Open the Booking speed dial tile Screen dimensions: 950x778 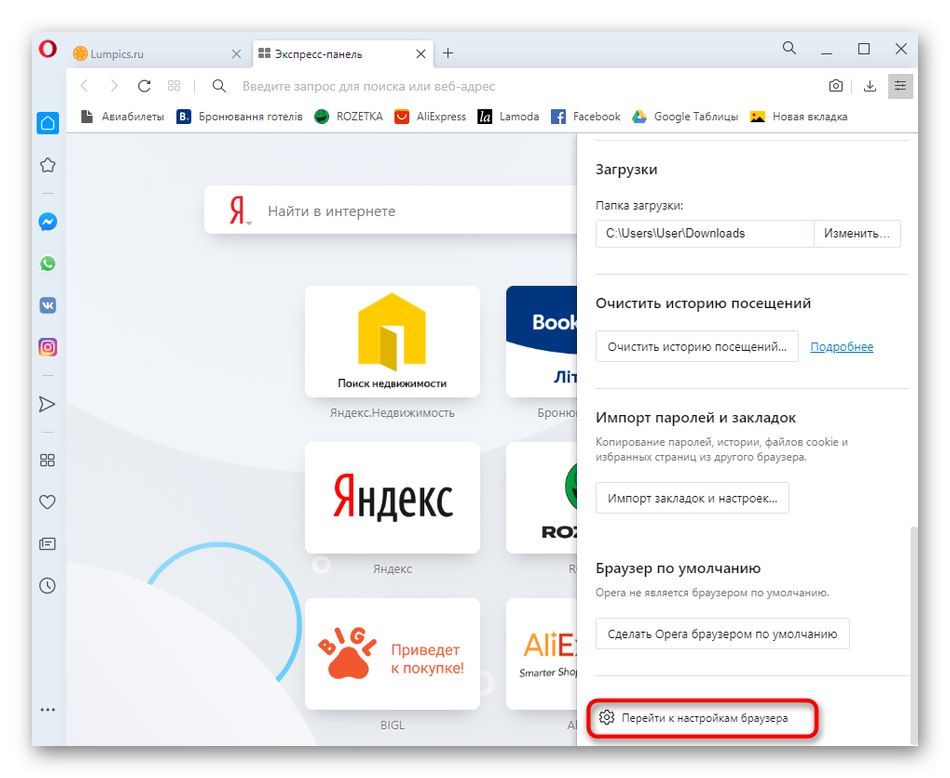pos(542,342)
